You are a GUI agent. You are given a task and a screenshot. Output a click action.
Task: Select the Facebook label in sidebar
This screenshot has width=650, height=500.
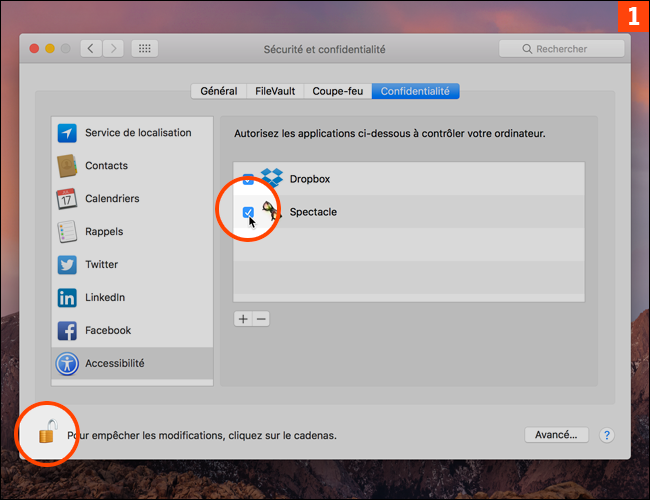[108, 330]
